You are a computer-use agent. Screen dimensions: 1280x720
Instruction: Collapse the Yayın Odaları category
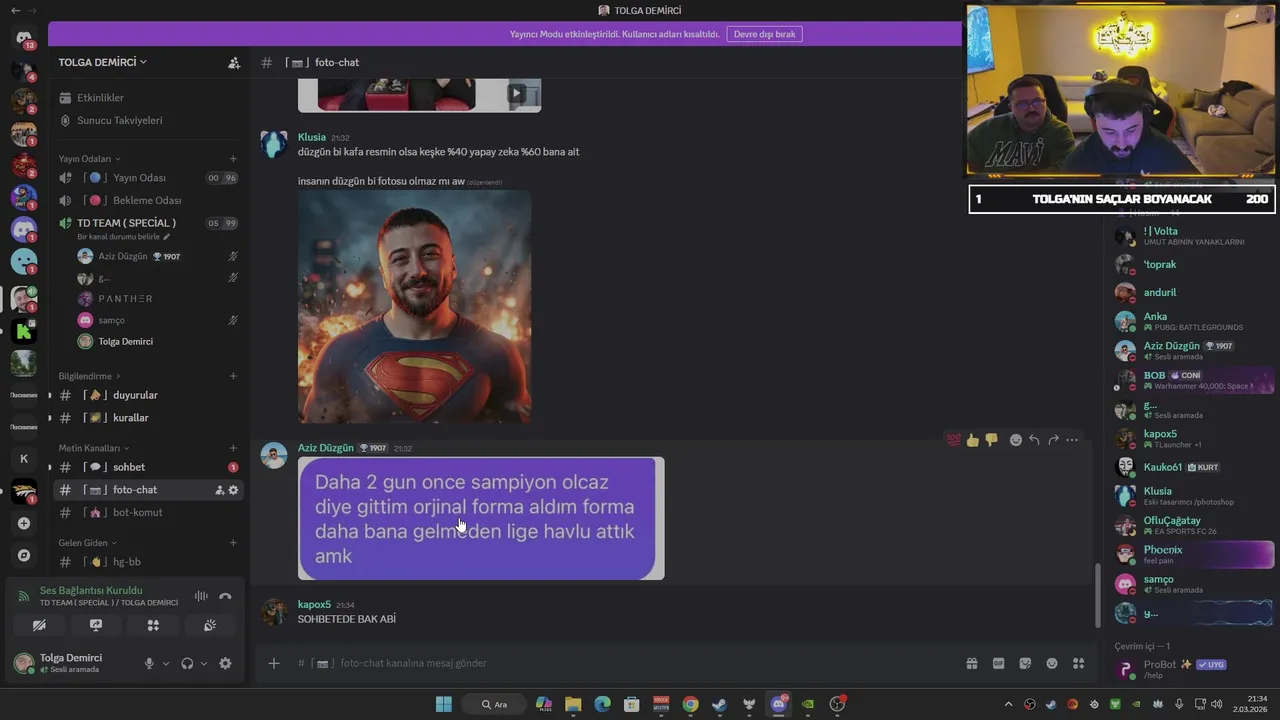pyautogui.click(x=89, y=159)
